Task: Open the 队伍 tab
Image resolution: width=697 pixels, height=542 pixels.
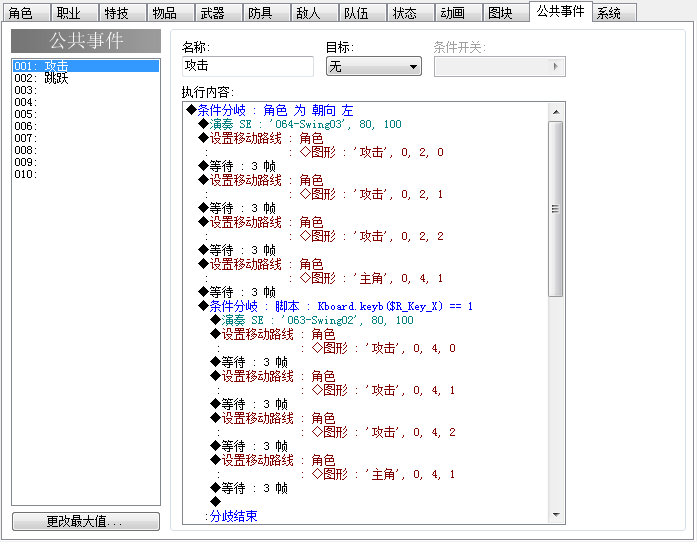Action: tap(362, 13)
